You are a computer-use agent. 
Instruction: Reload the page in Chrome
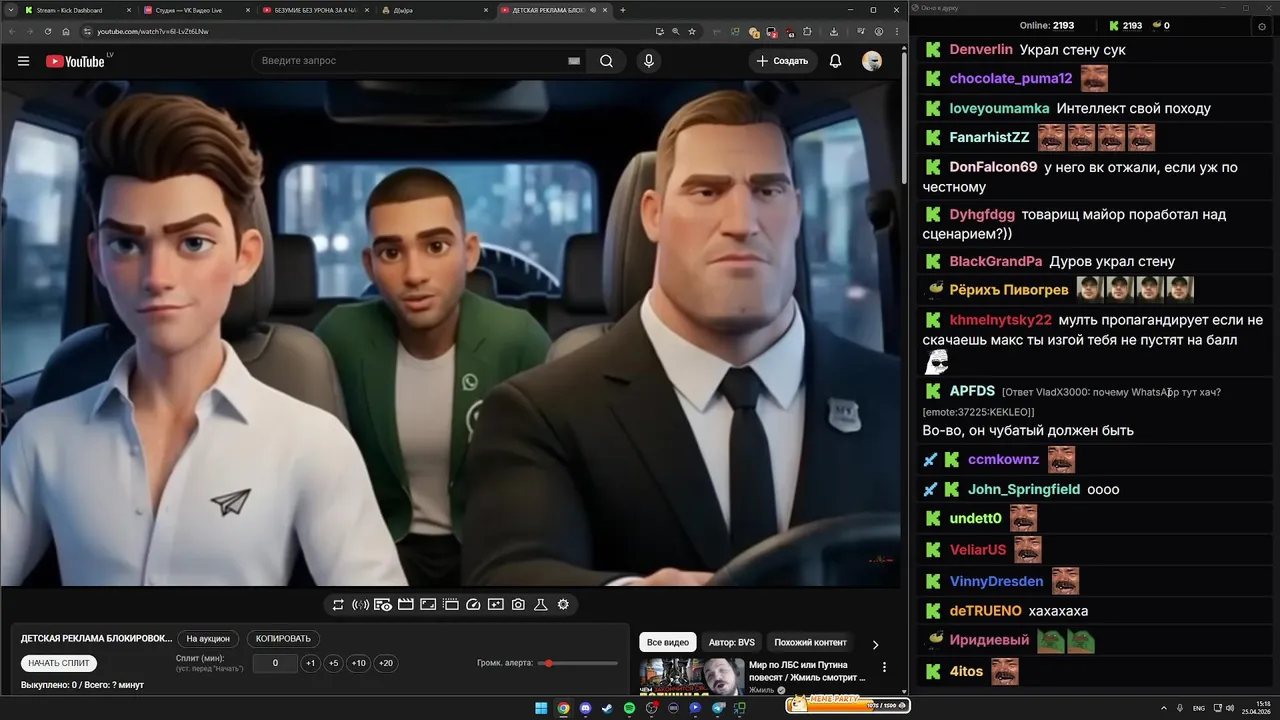click(47, 31)
